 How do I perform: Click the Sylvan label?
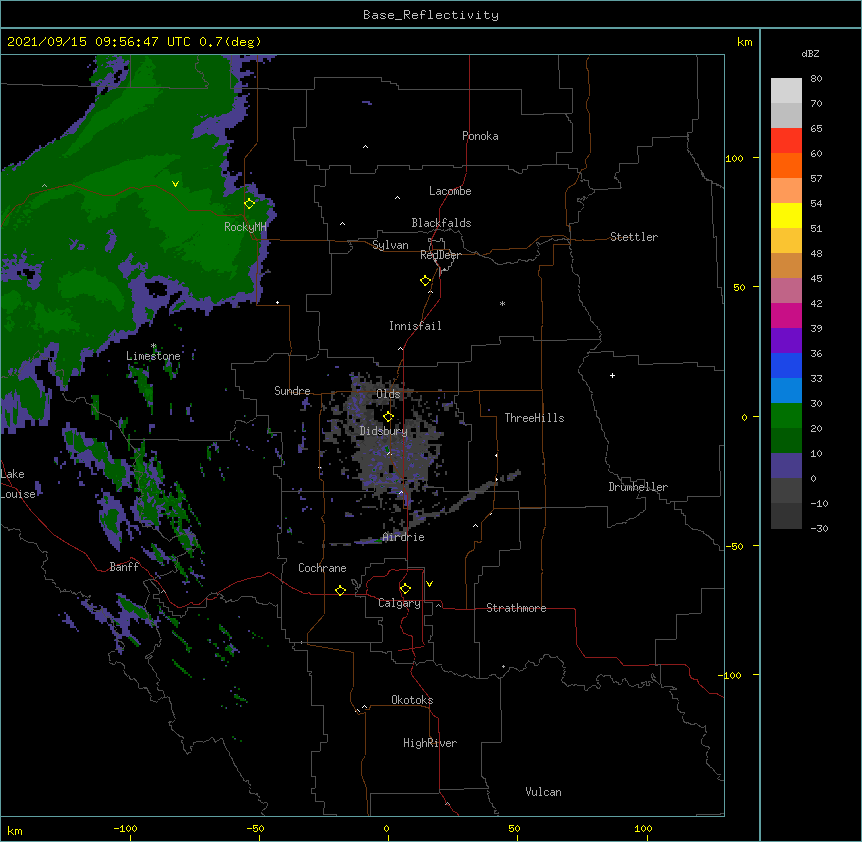pos(390,245)
